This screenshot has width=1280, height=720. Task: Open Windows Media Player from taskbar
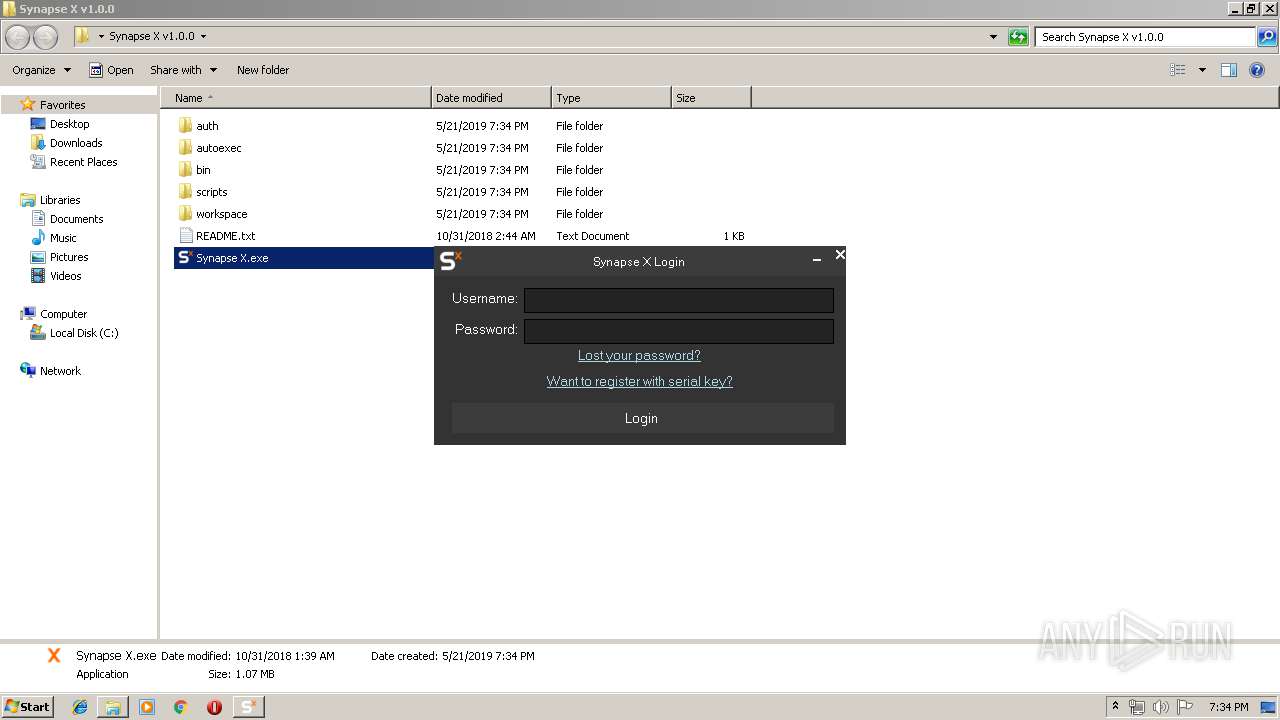click(x=147, y=707)
